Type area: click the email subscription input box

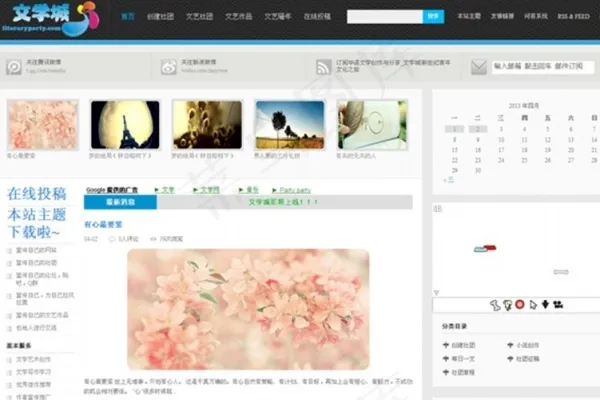pyautogui.click(x=540, y=67)
